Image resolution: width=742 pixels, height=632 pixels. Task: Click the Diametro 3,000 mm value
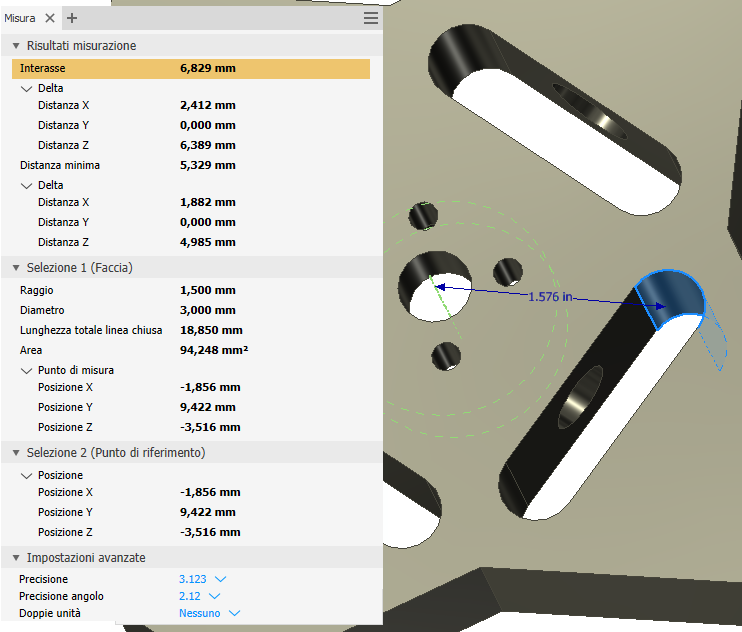pos(208,310)
